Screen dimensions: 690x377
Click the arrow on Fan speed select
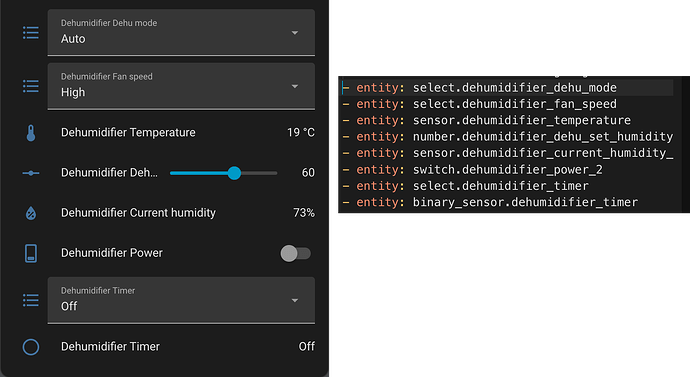[295, 86]
